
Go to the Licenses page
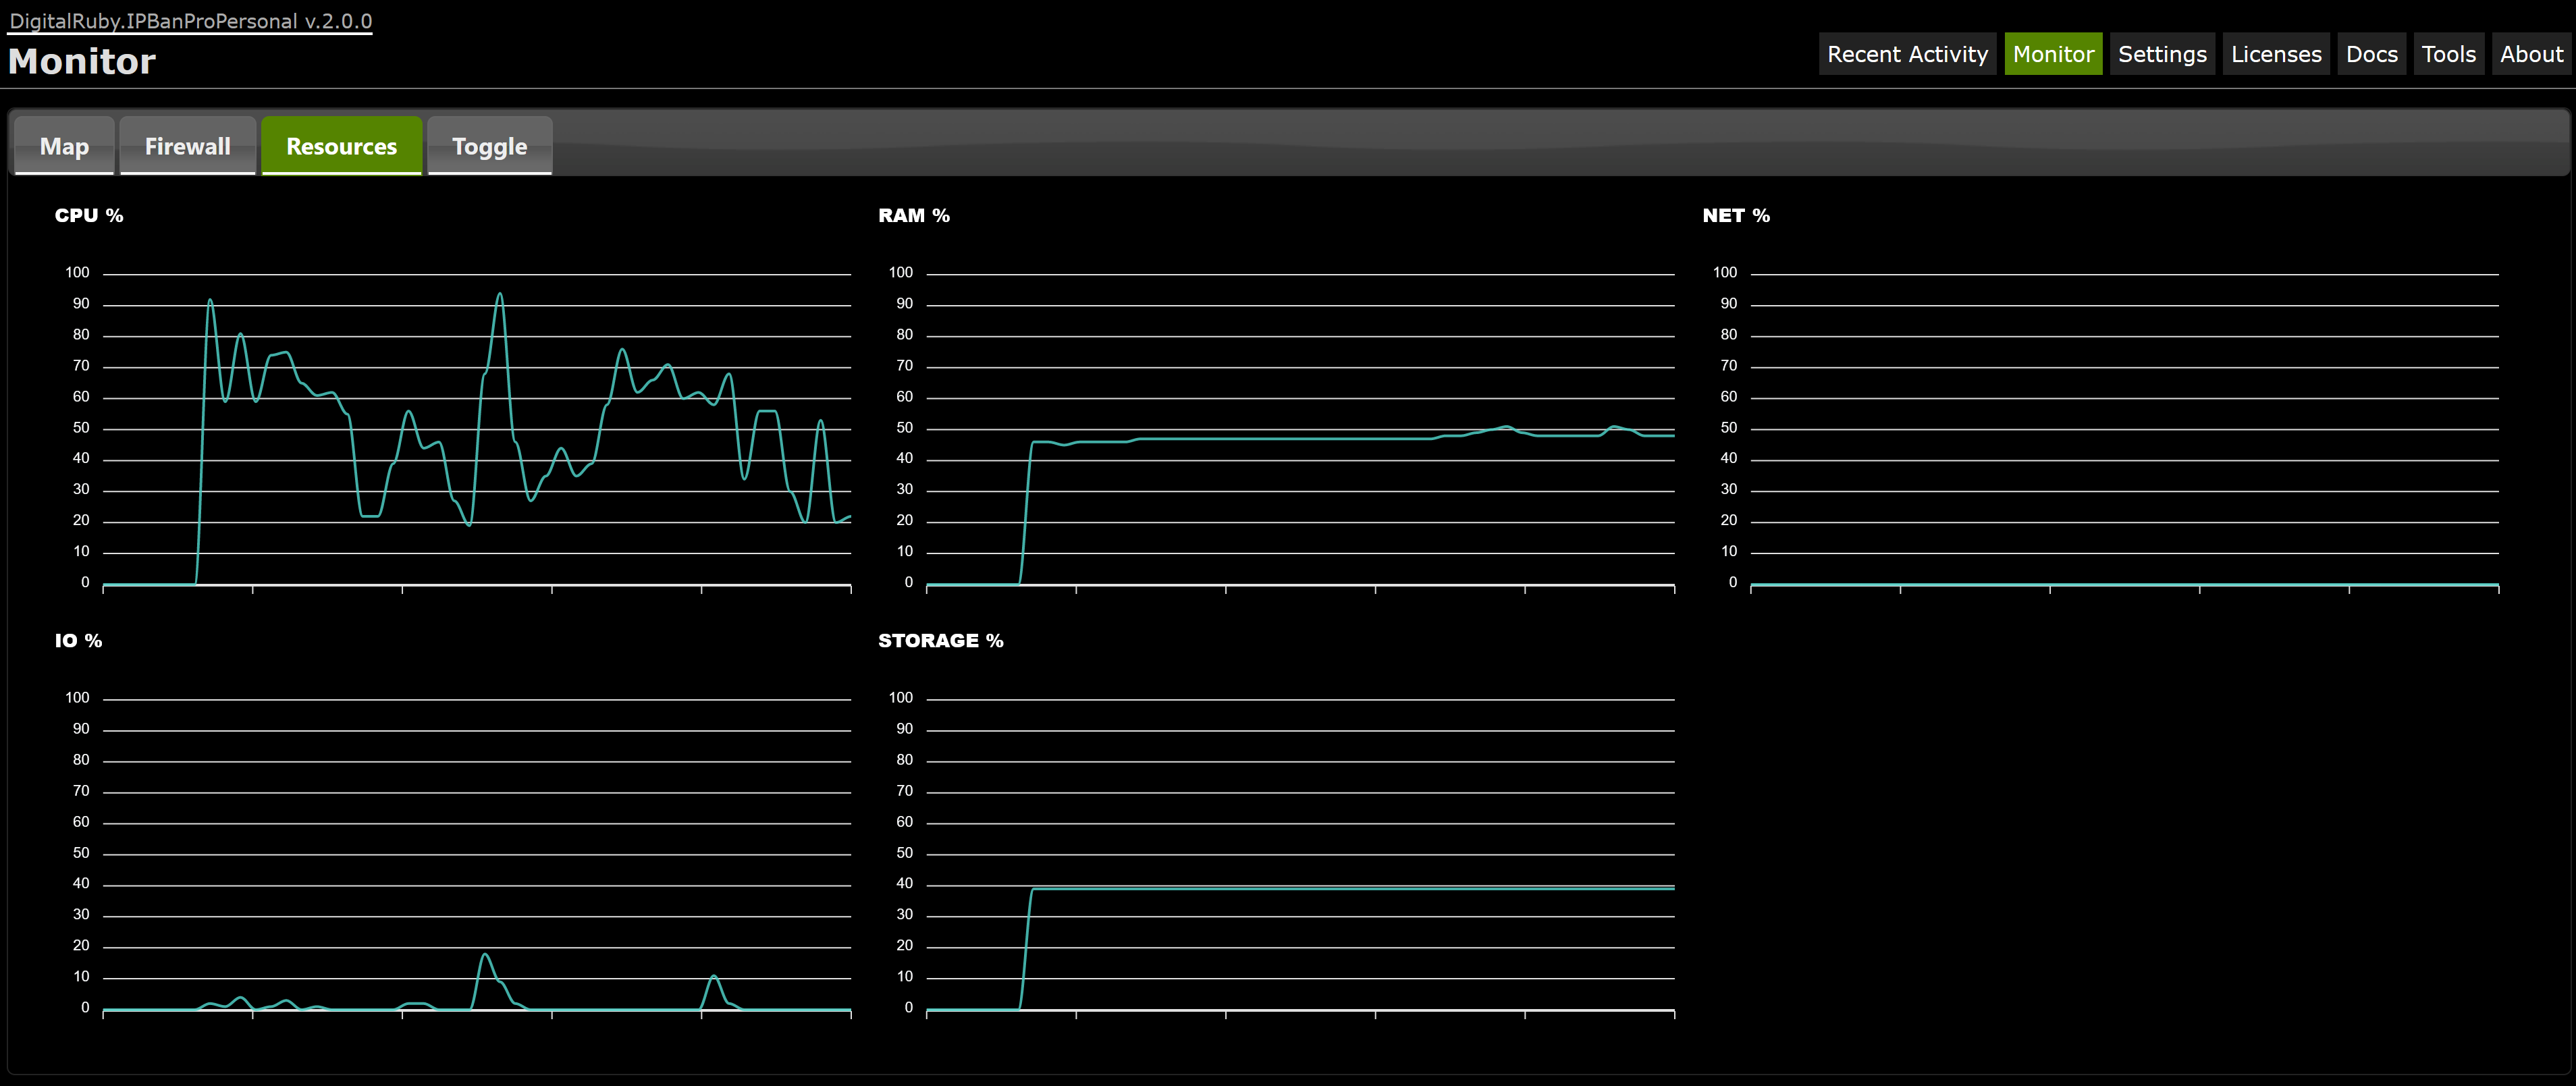coord(2276,54)
